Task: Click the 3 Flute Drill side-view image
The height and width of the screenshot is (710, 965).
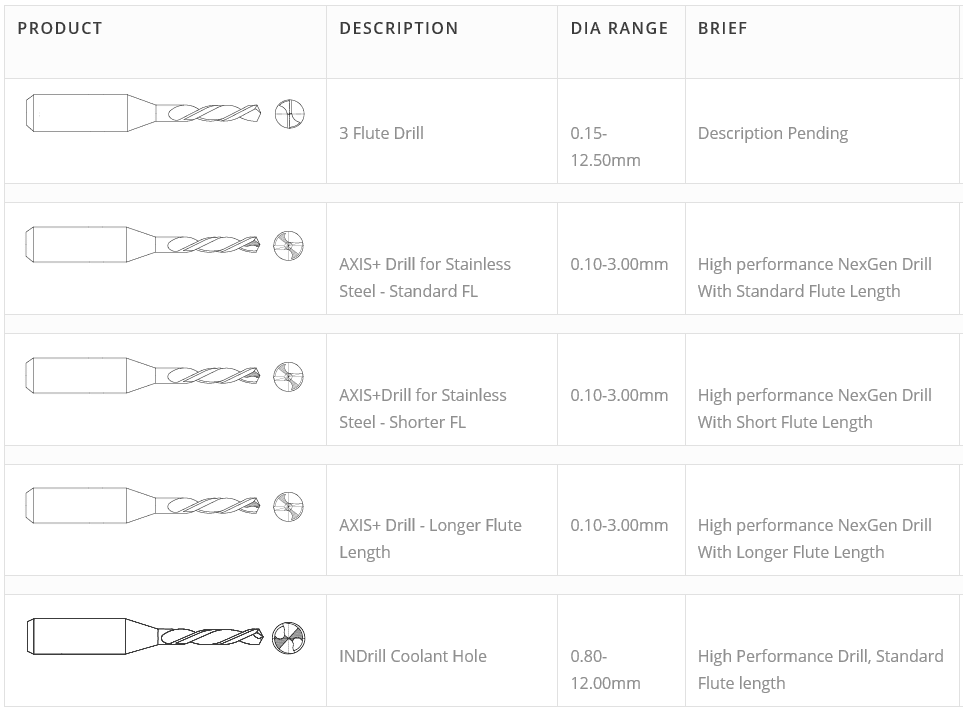Action: pos(146,113)
